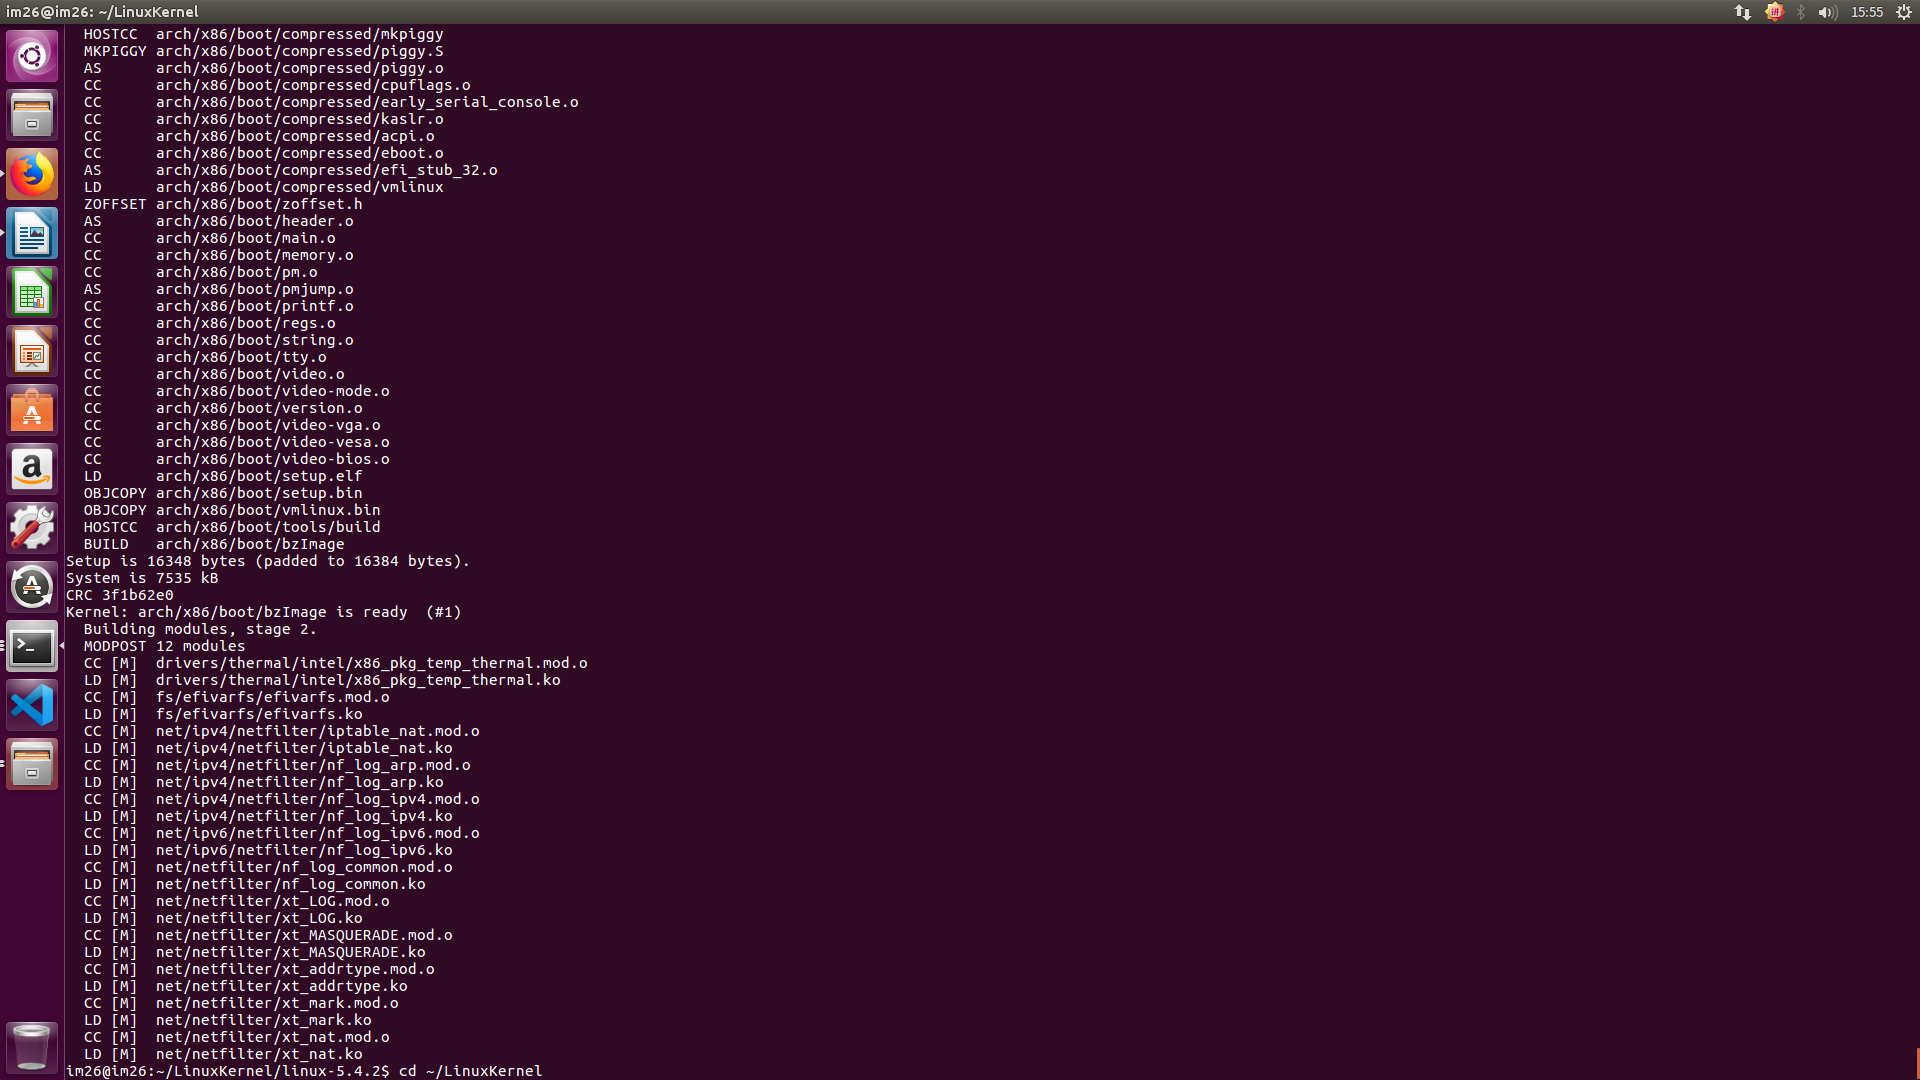
Task: Open the power and session gear menu
Action: pyautogui.click(x=1904, y=12)
